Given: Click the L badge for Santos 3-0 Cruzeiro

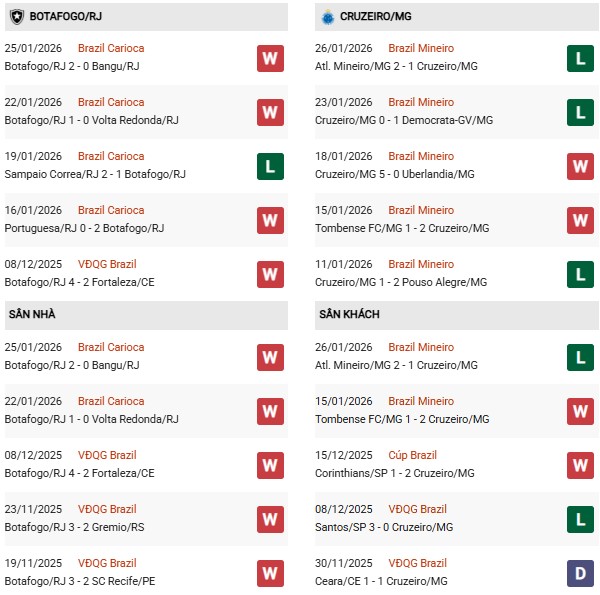Looking at the screenshot, I should click(x=580, y=519).
